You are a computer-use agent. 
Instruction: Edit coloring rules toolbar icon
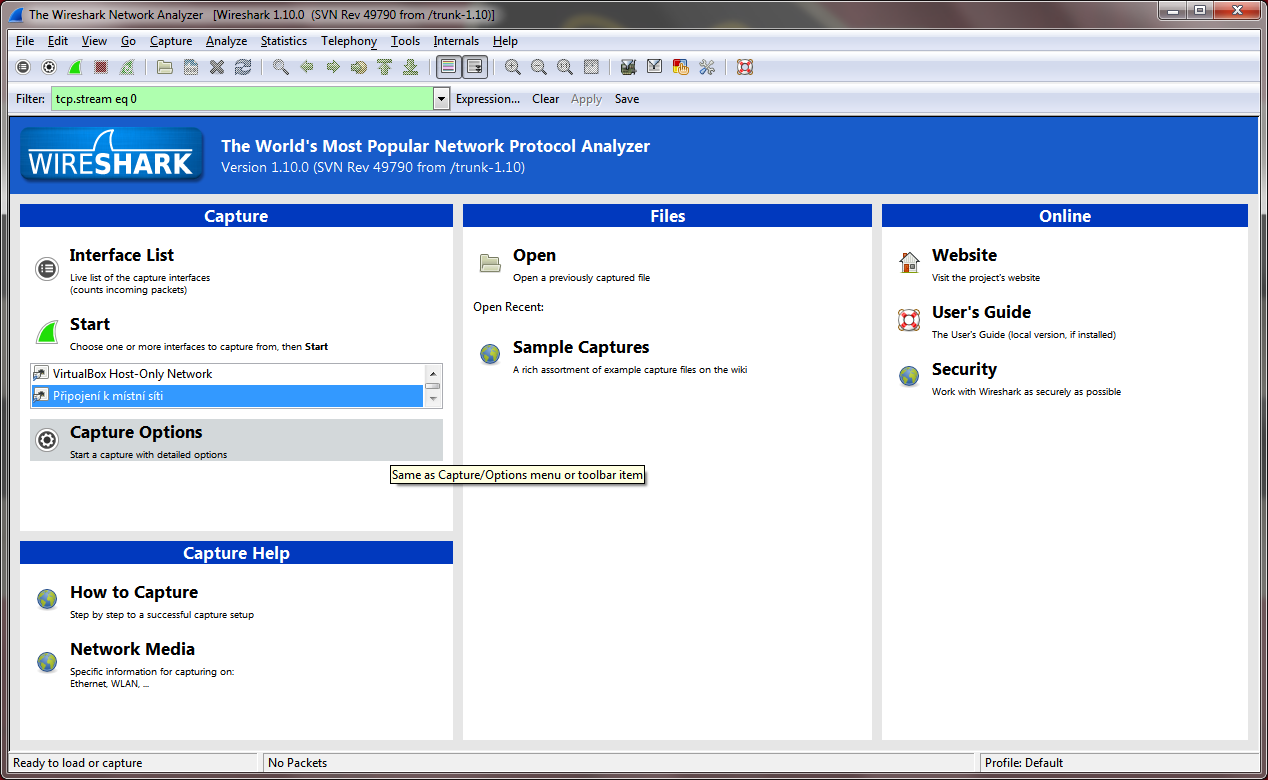point(681,67)
